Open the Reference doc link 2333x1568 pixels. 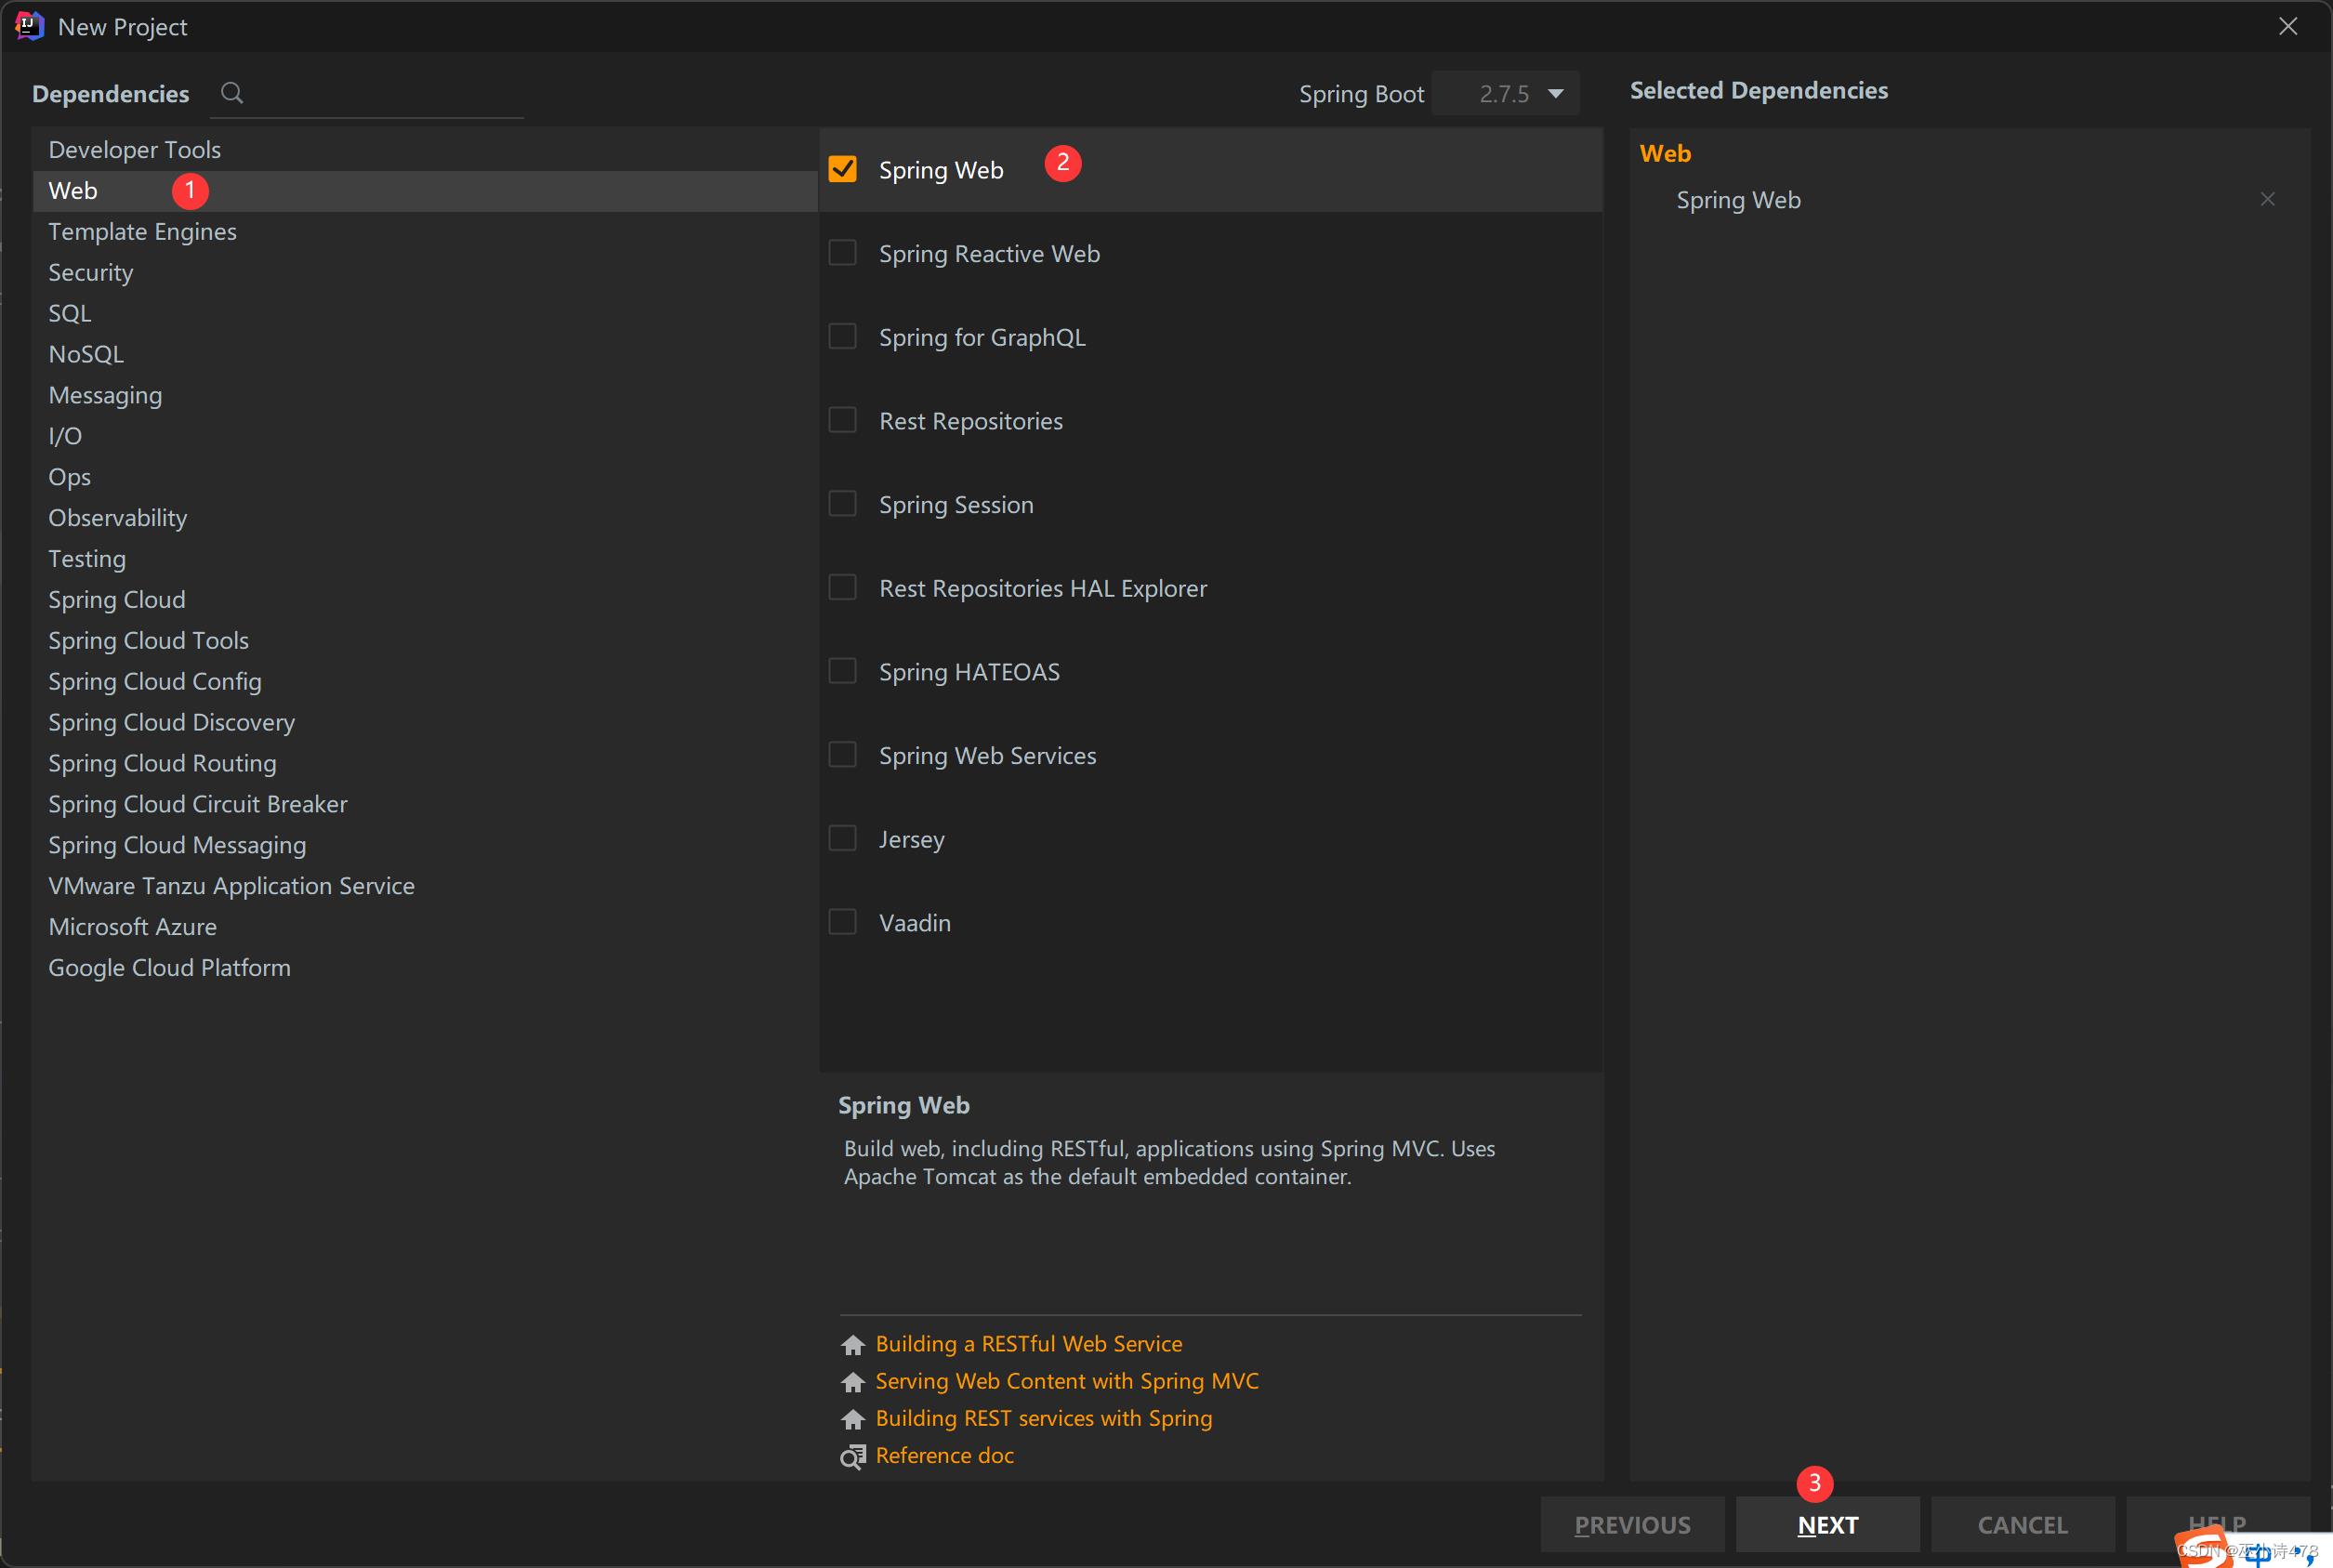(x=944, y=1456)
